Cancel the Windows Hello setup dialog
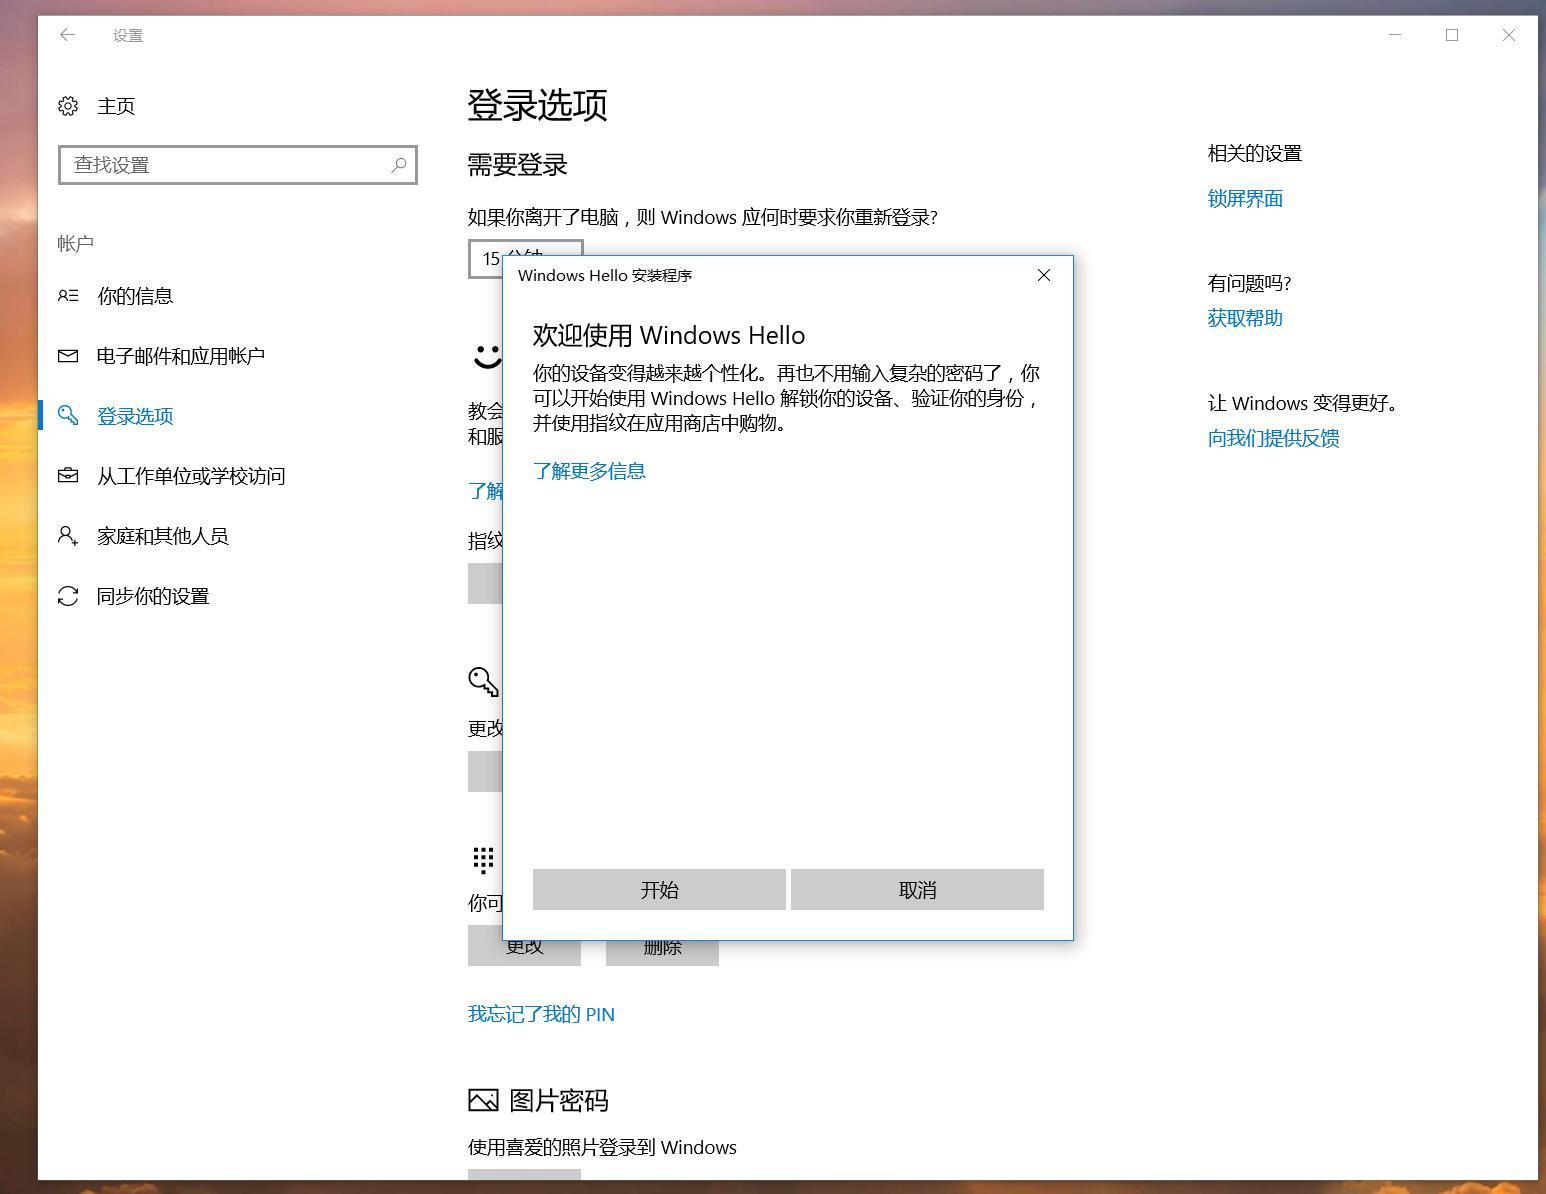Screen dimensions: 1546x1194 [916, 889]
